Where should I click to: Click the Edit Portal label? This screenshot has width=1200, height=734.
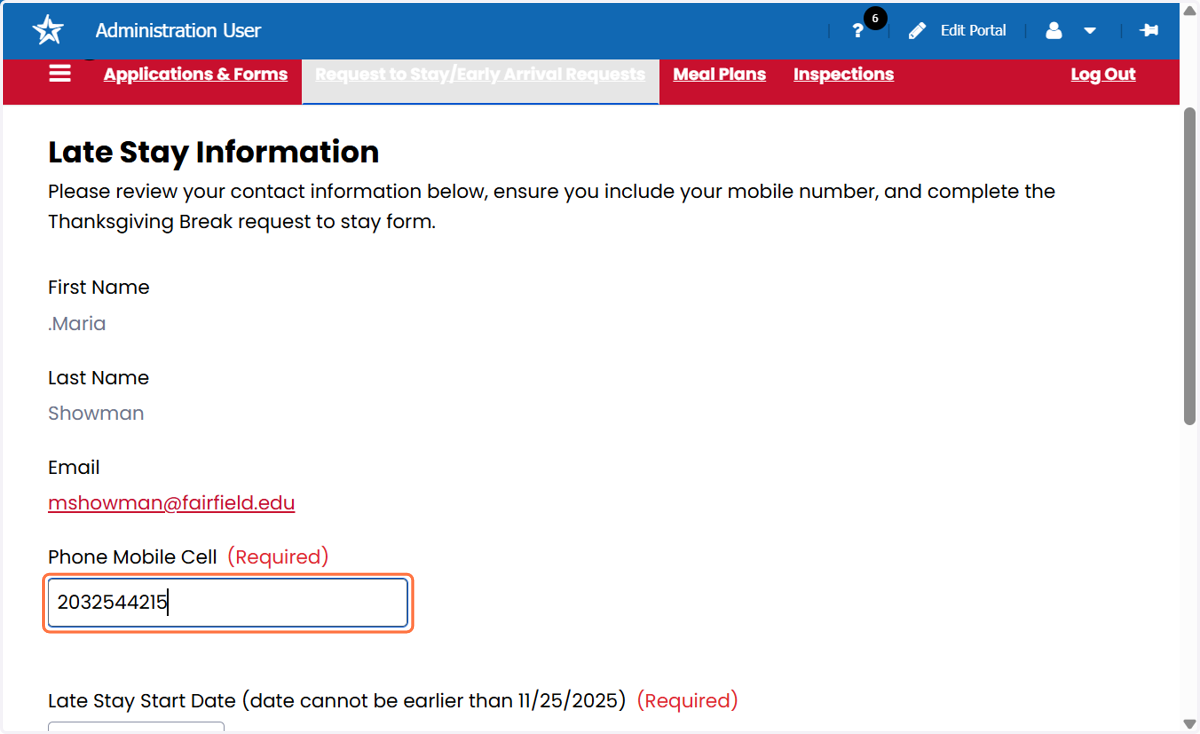[x=973, y=31]
